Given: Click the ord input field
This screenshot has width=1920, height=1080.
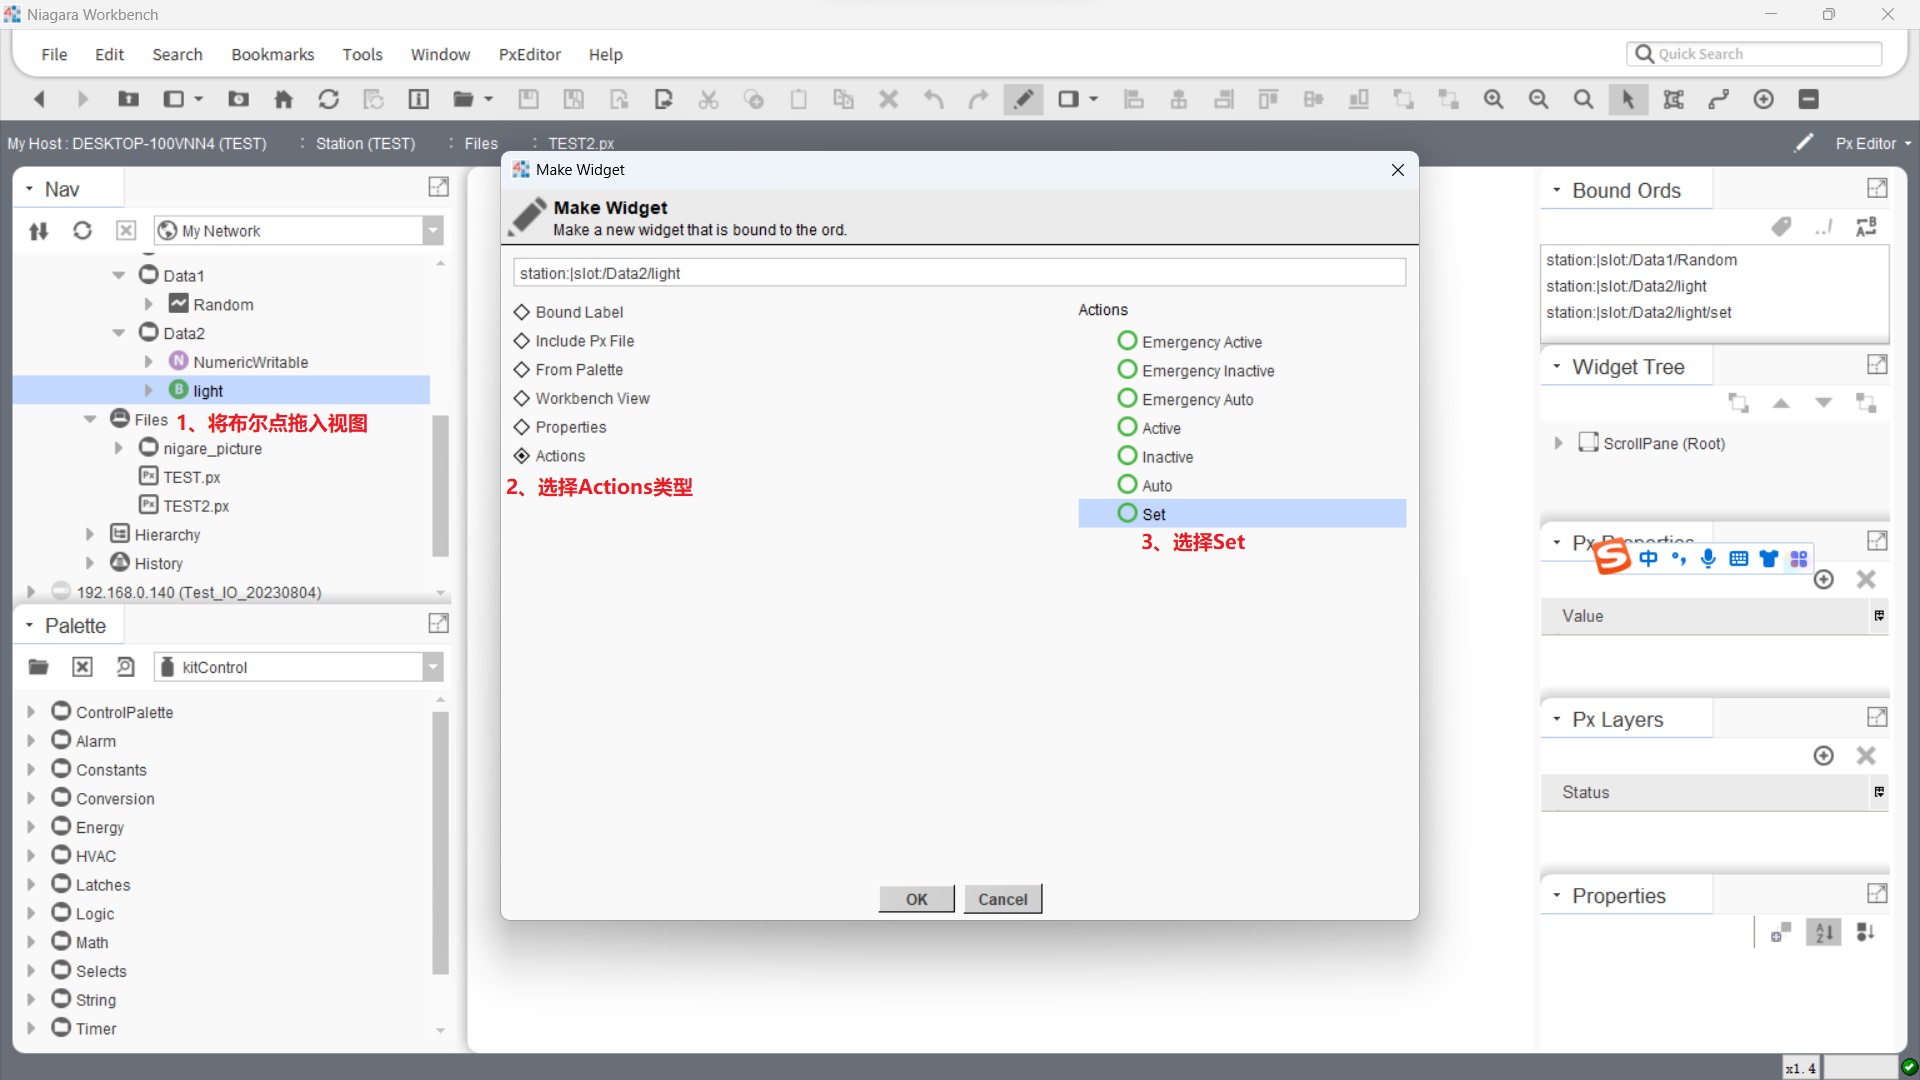Looking at the screenshot, I should pos(958,273).
